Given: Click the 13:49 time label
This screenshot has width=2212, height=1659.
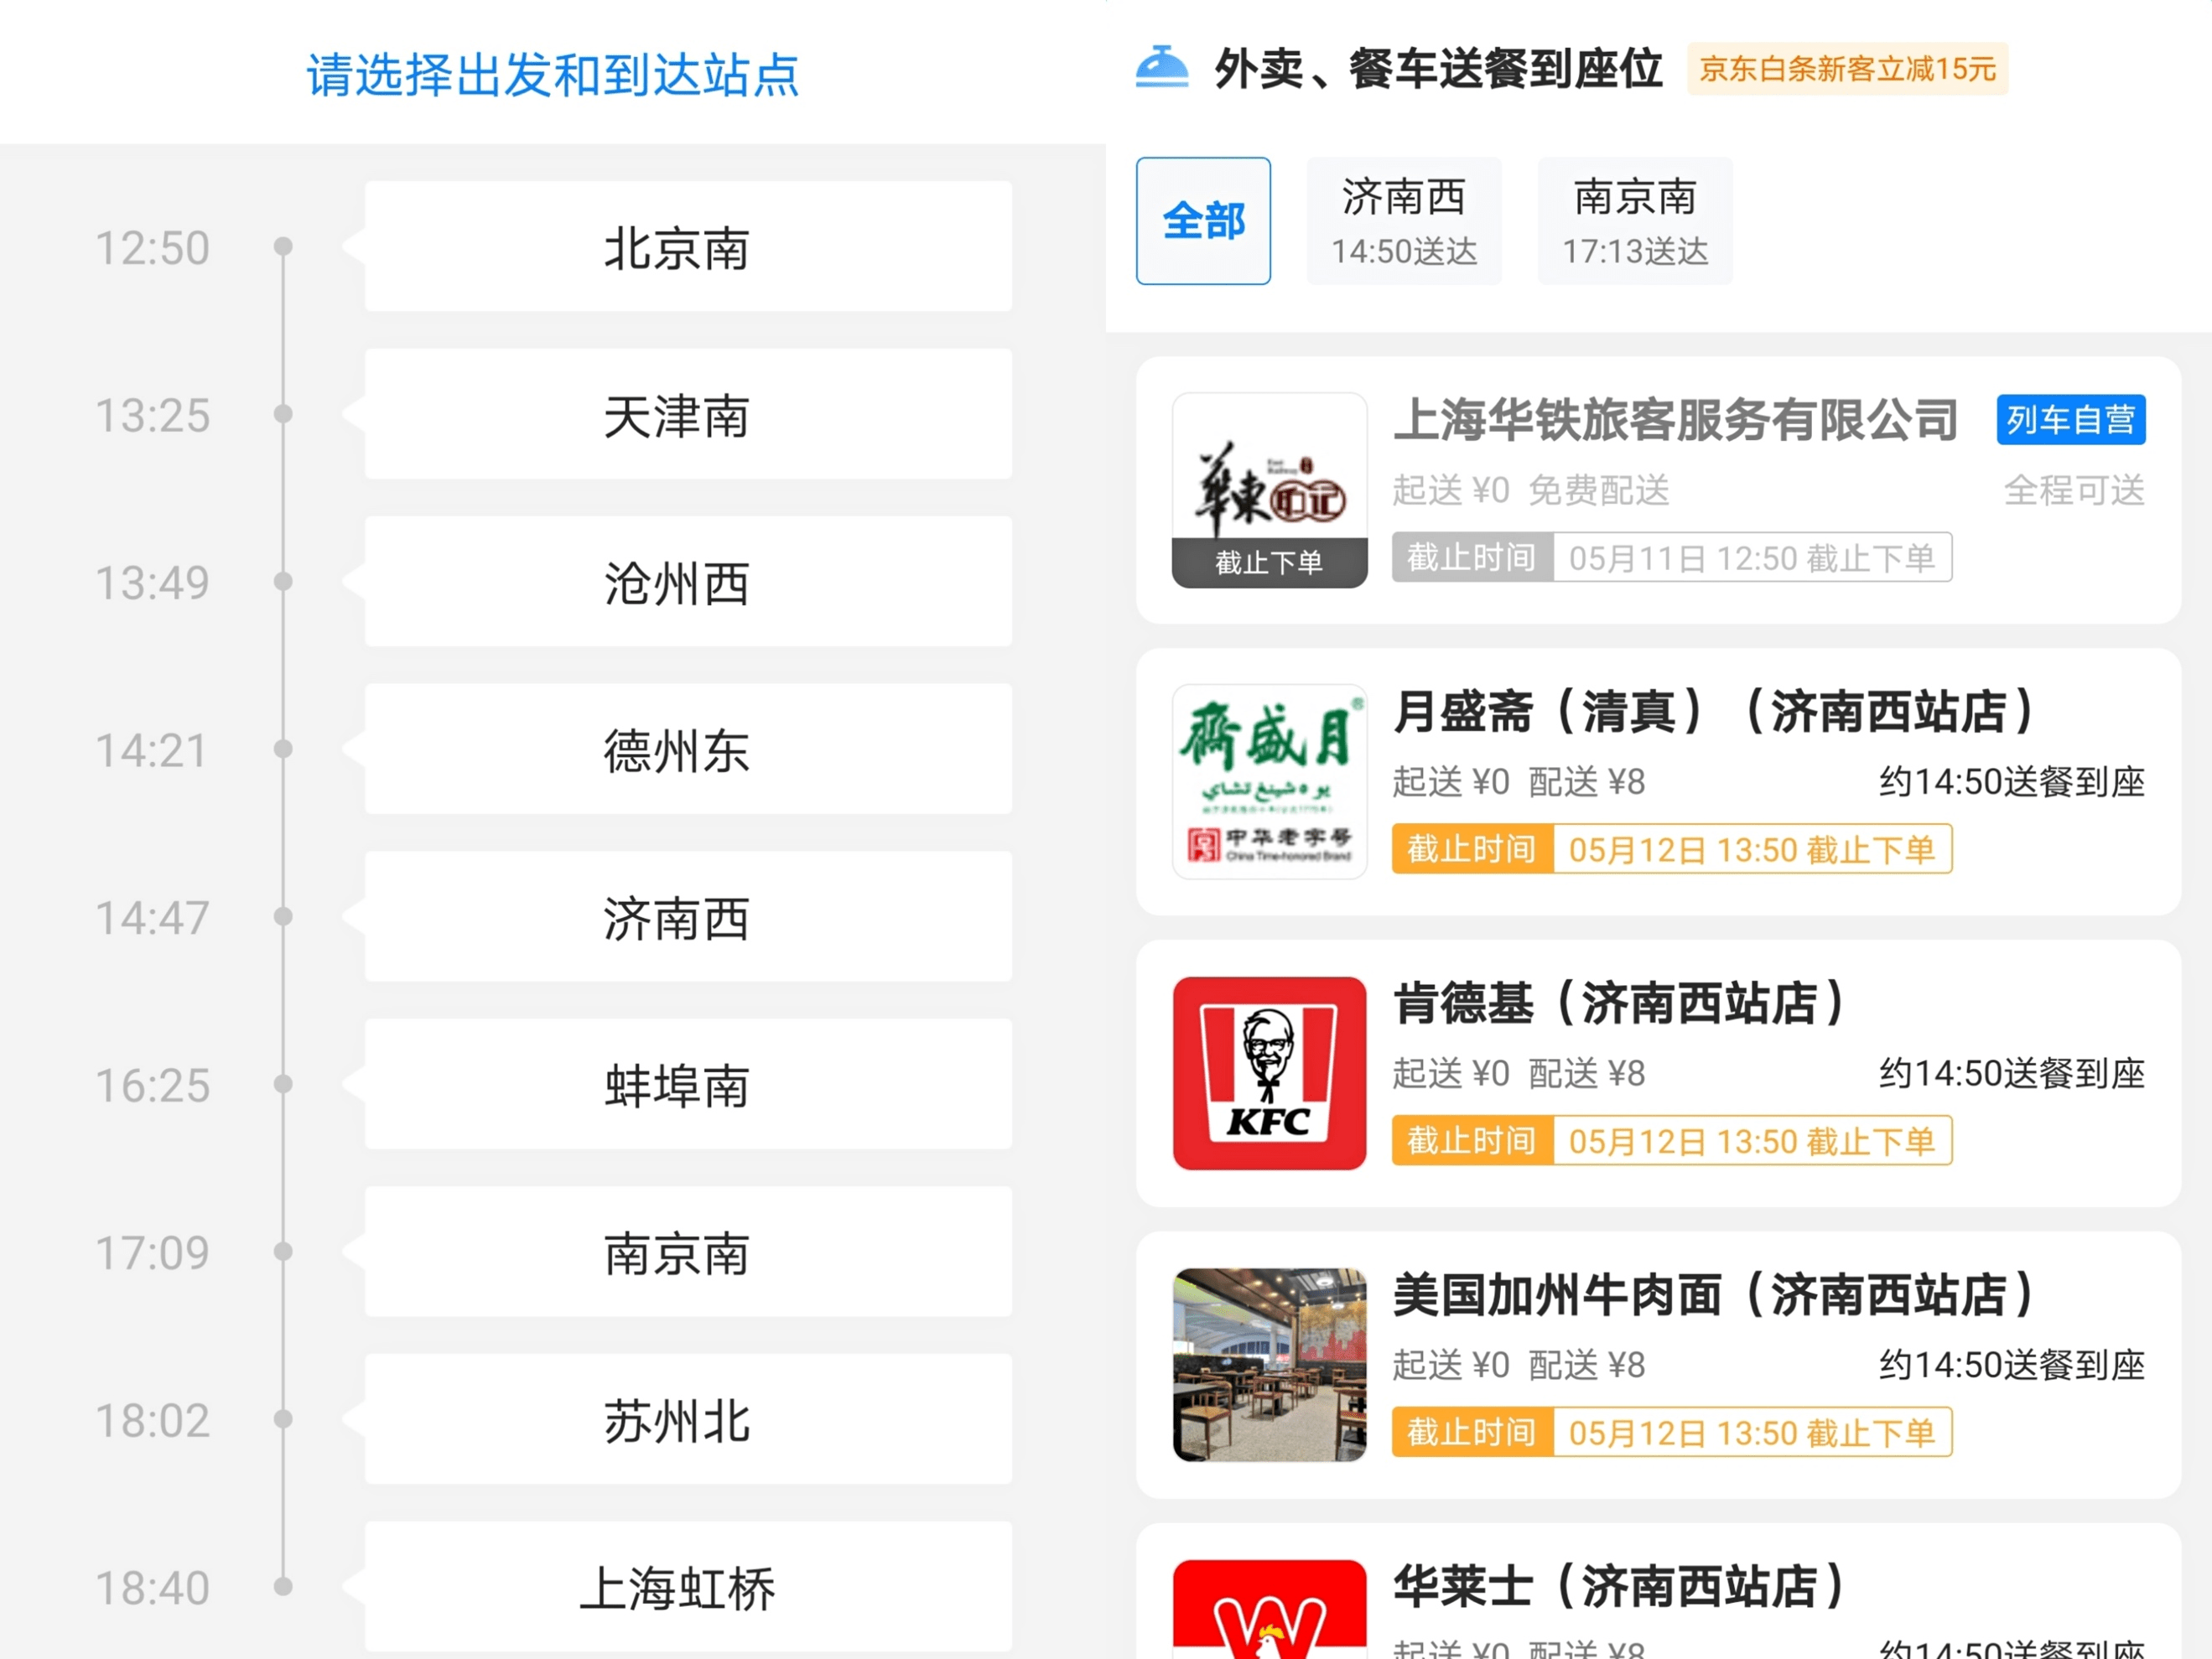Looking at the screenshot, I should pos(152,583).
